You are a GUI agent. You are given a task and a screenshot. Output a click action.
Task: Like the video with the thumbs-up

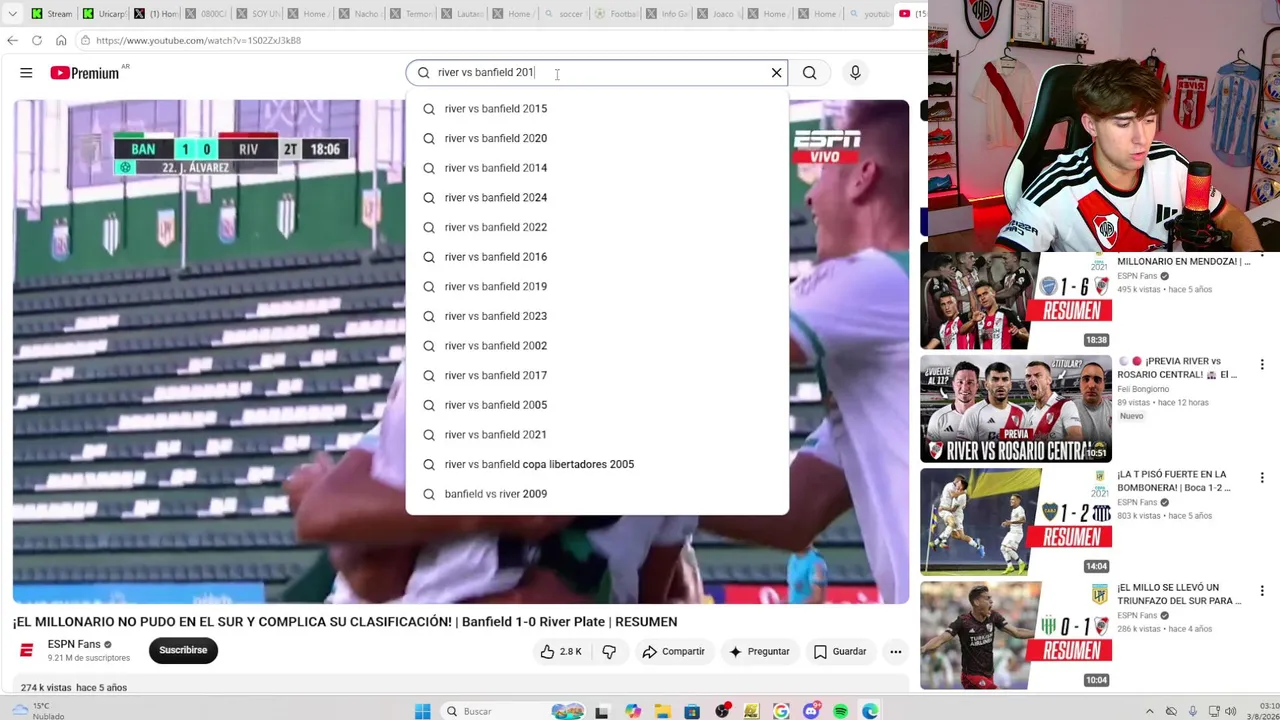(x=561, y=651)
